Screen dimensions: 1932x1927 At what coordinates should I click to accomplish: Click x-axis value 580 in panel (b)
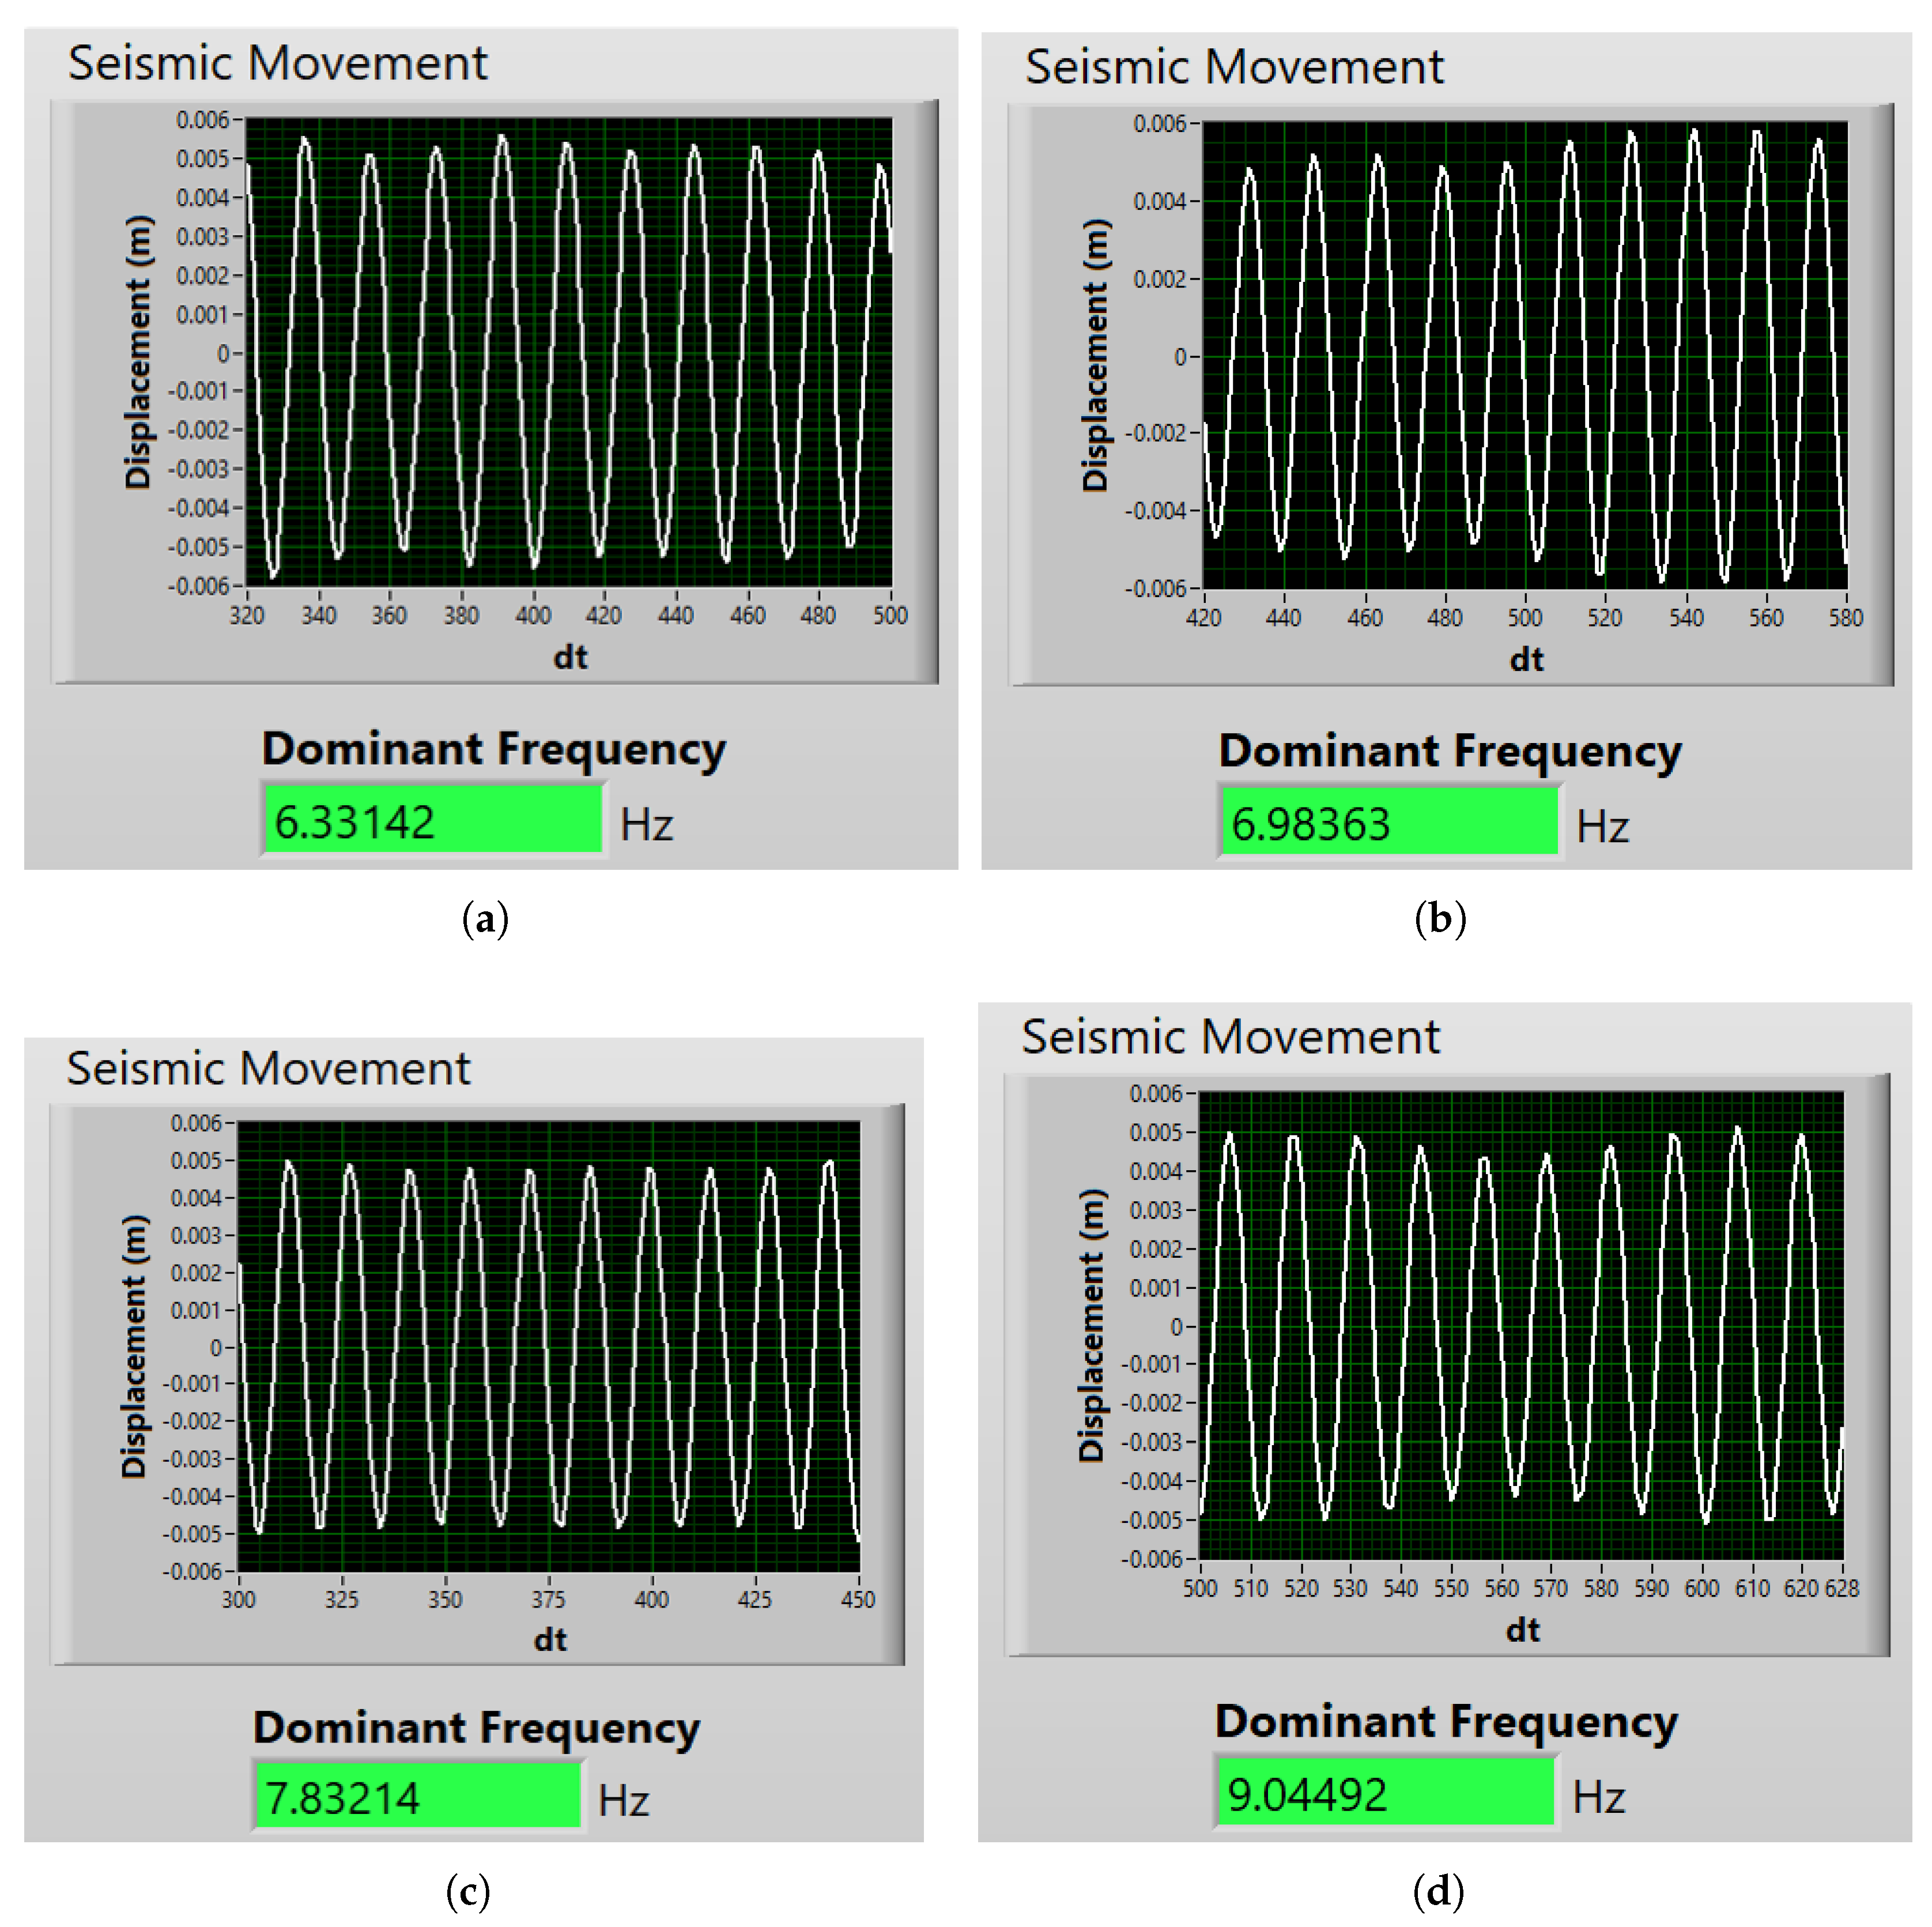(1846, 618)
